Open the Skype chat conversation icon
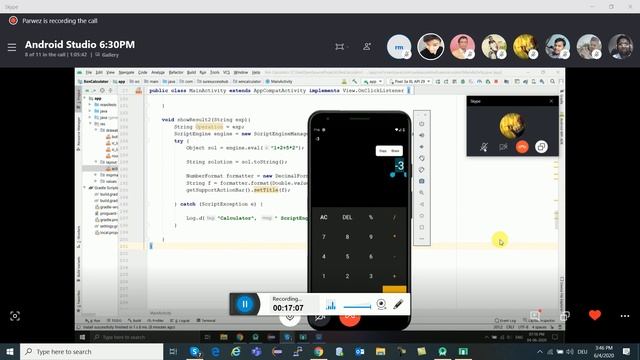The height and width of the screenshot is (360, 640). (535, 316)
